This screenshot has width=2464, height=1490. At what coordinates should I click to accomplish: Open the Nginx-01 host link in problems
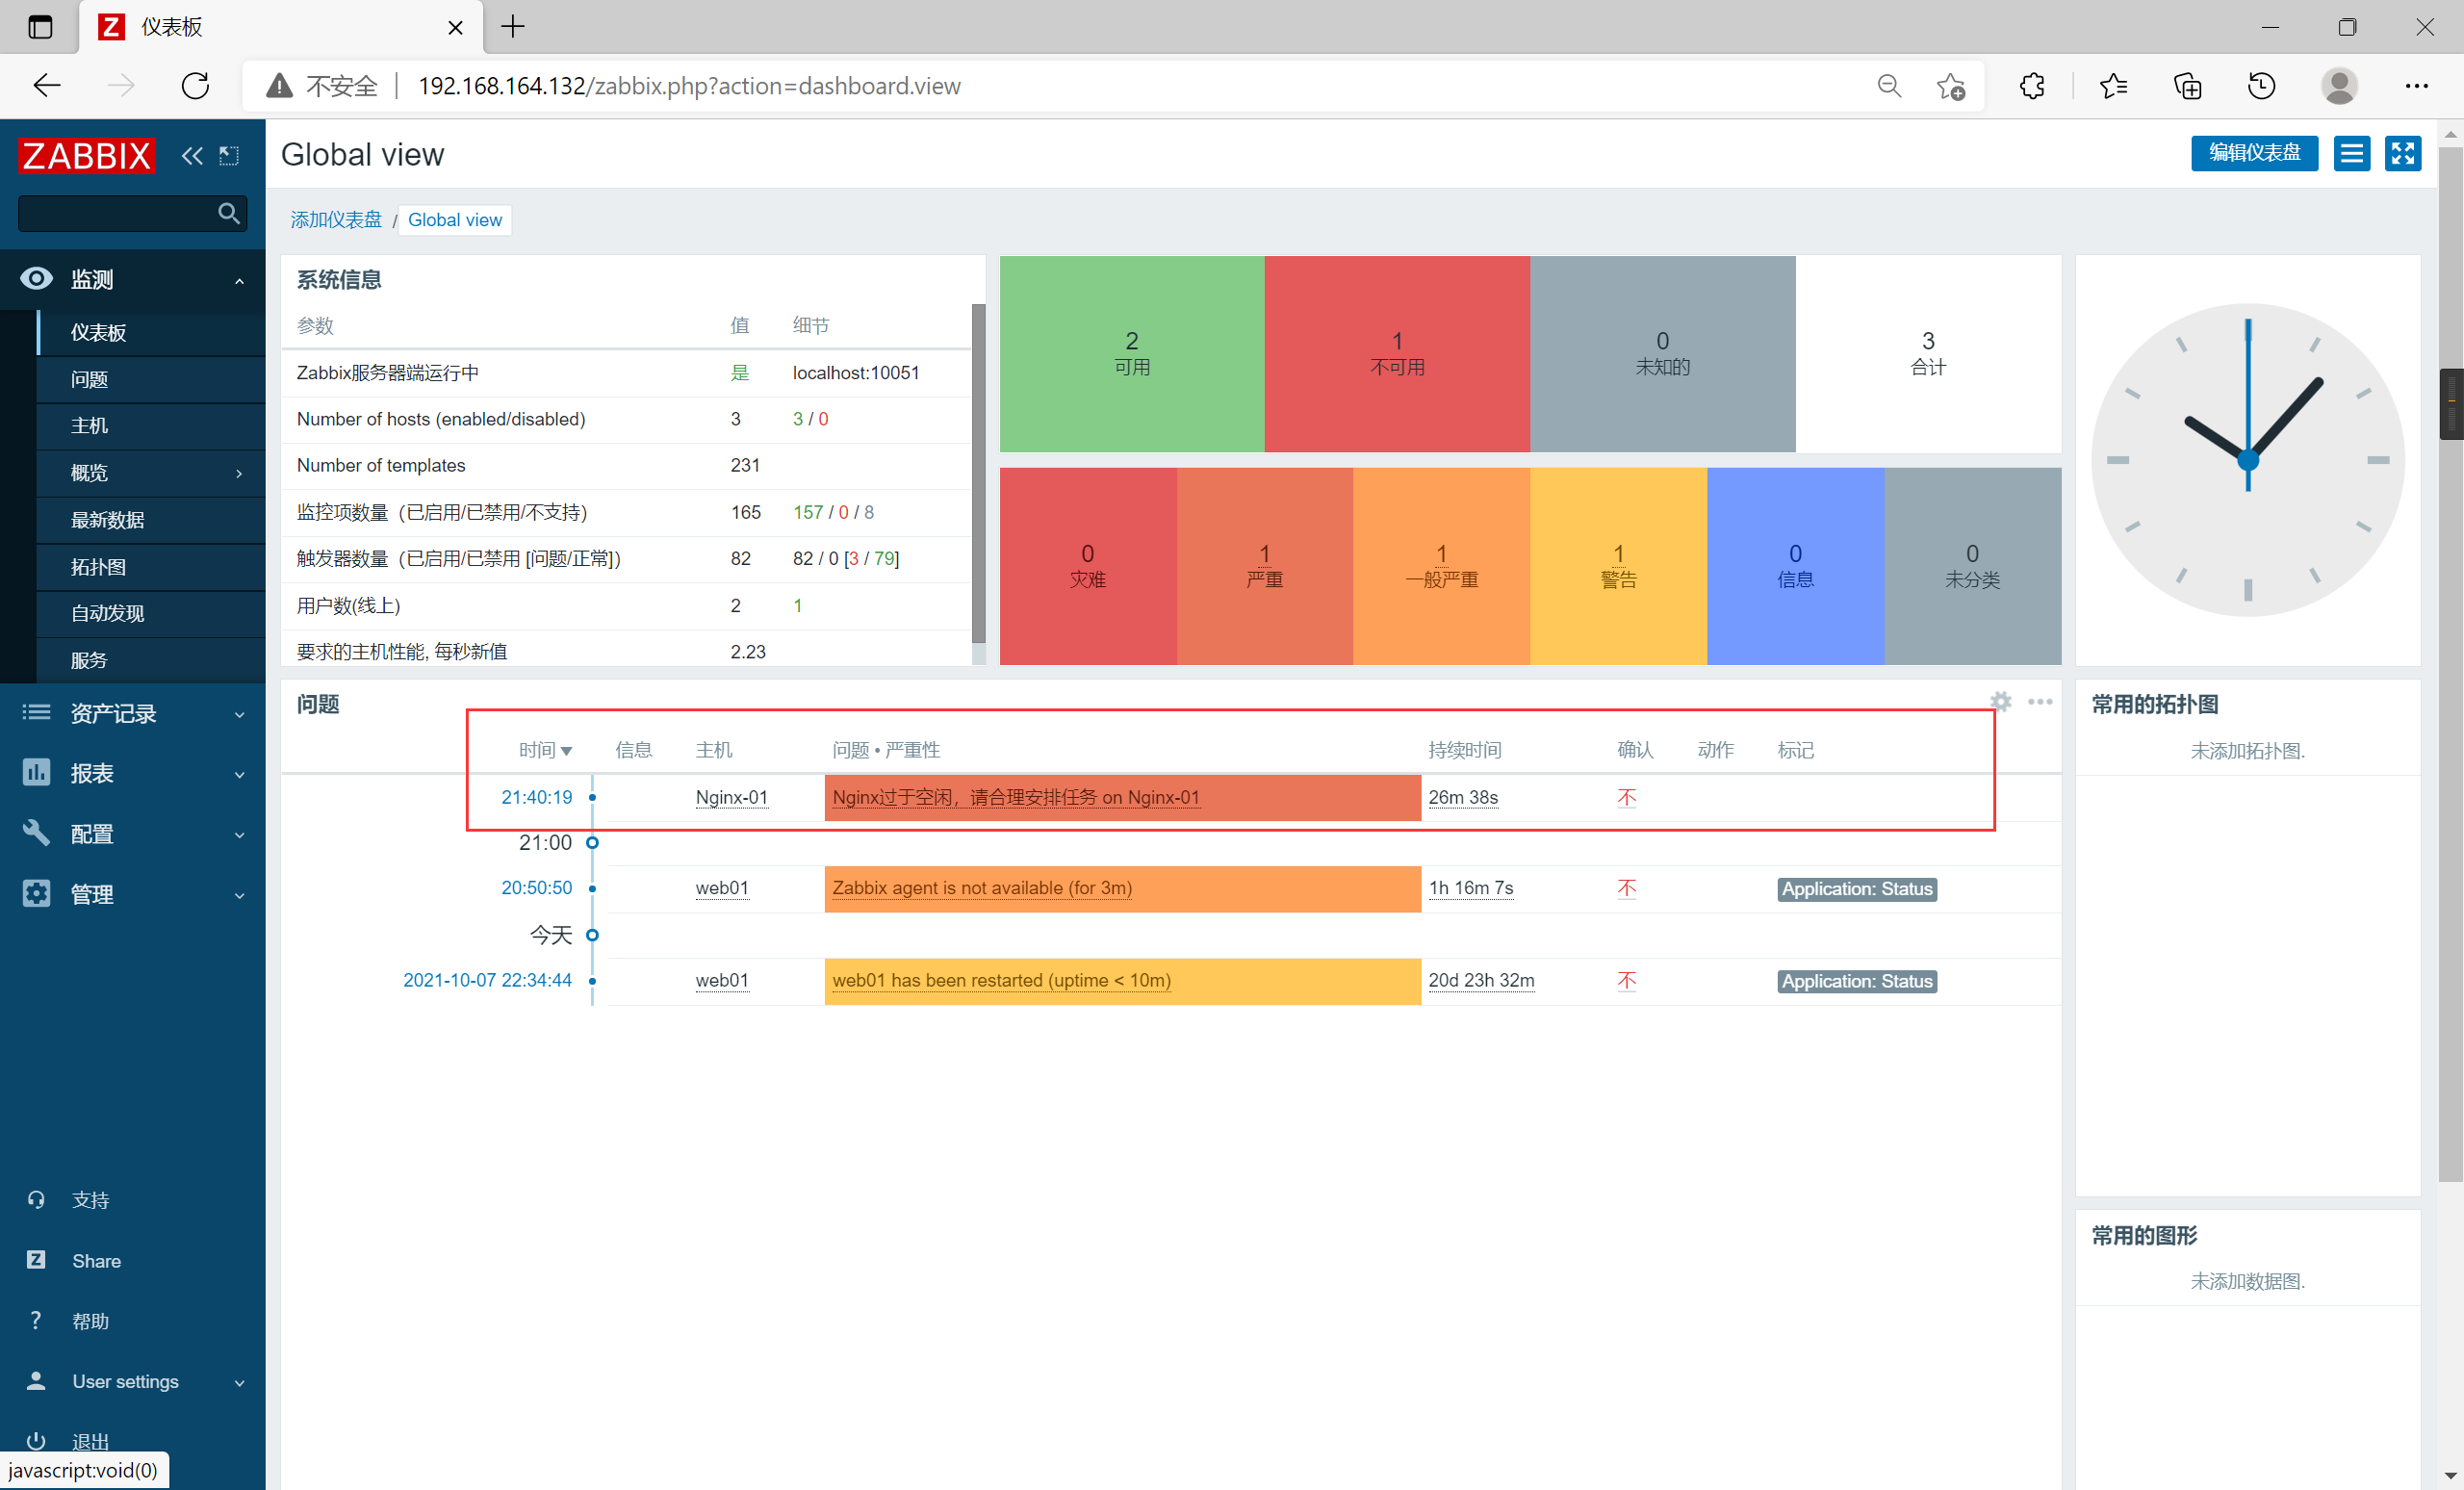tap(731, 797)
